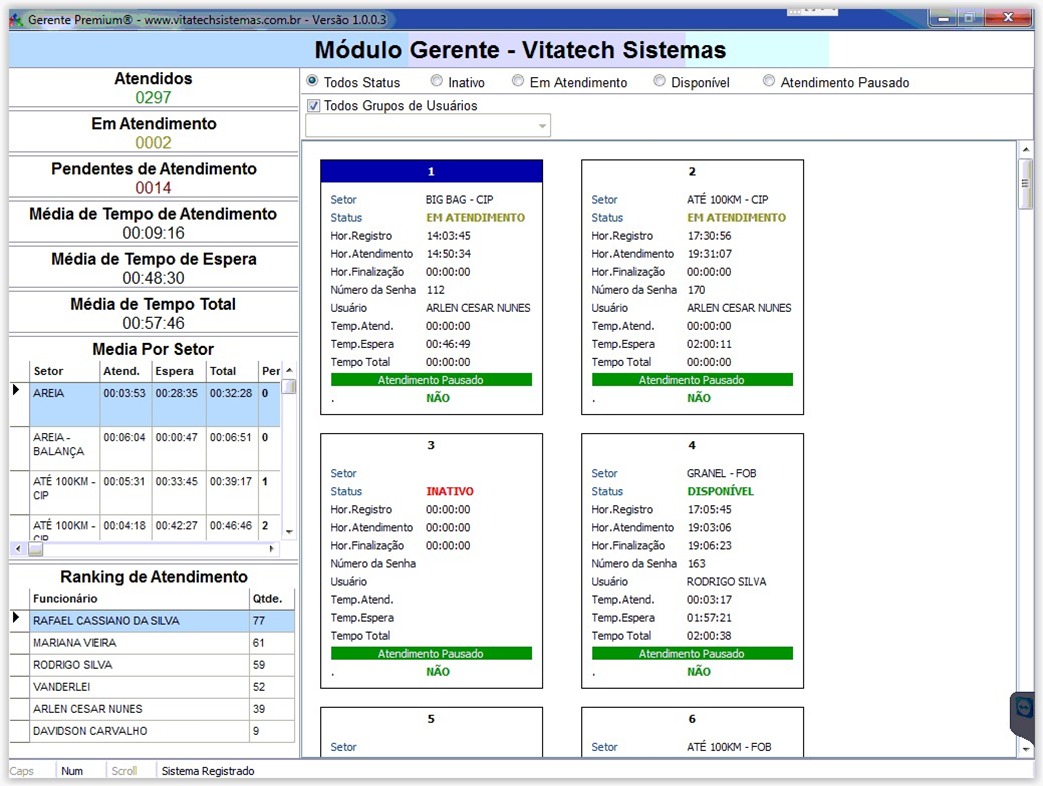Screen dimensions: 1043x786
Task: Click the main panel scroll-up arrow
Action: click(1025, 150)
